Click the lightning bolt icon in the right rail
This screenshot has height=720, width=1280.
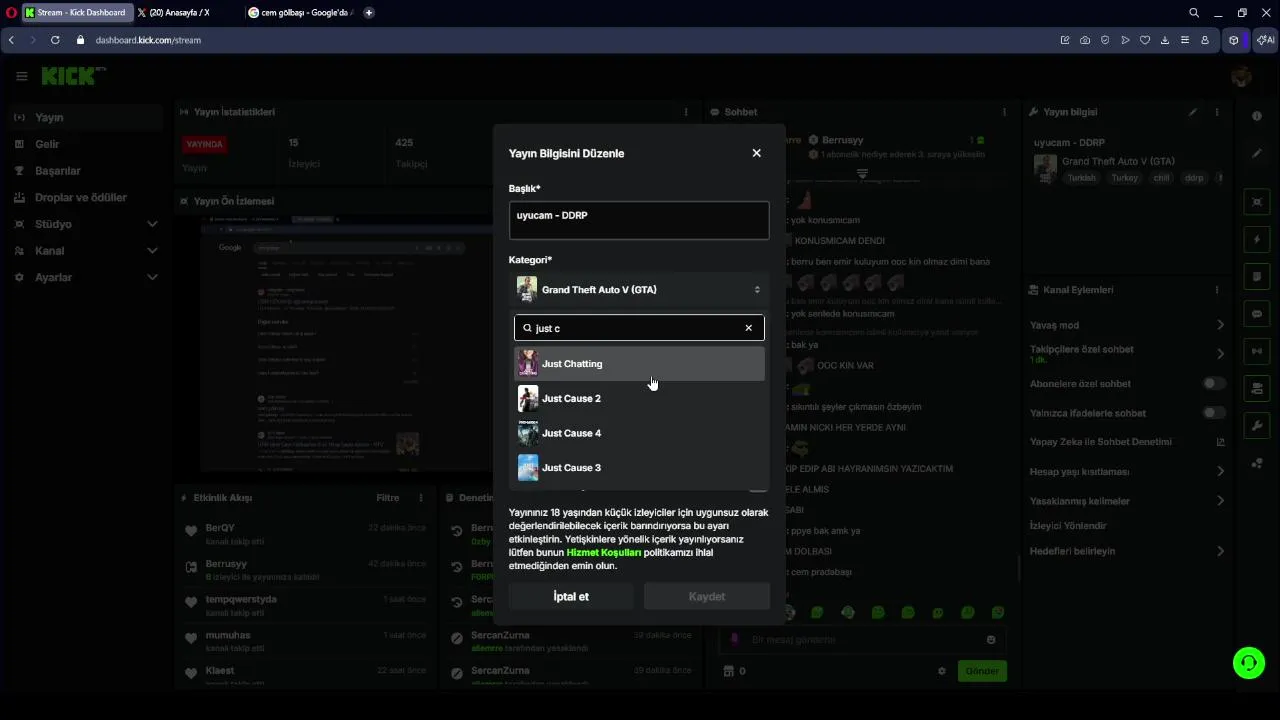point(1257,240)
